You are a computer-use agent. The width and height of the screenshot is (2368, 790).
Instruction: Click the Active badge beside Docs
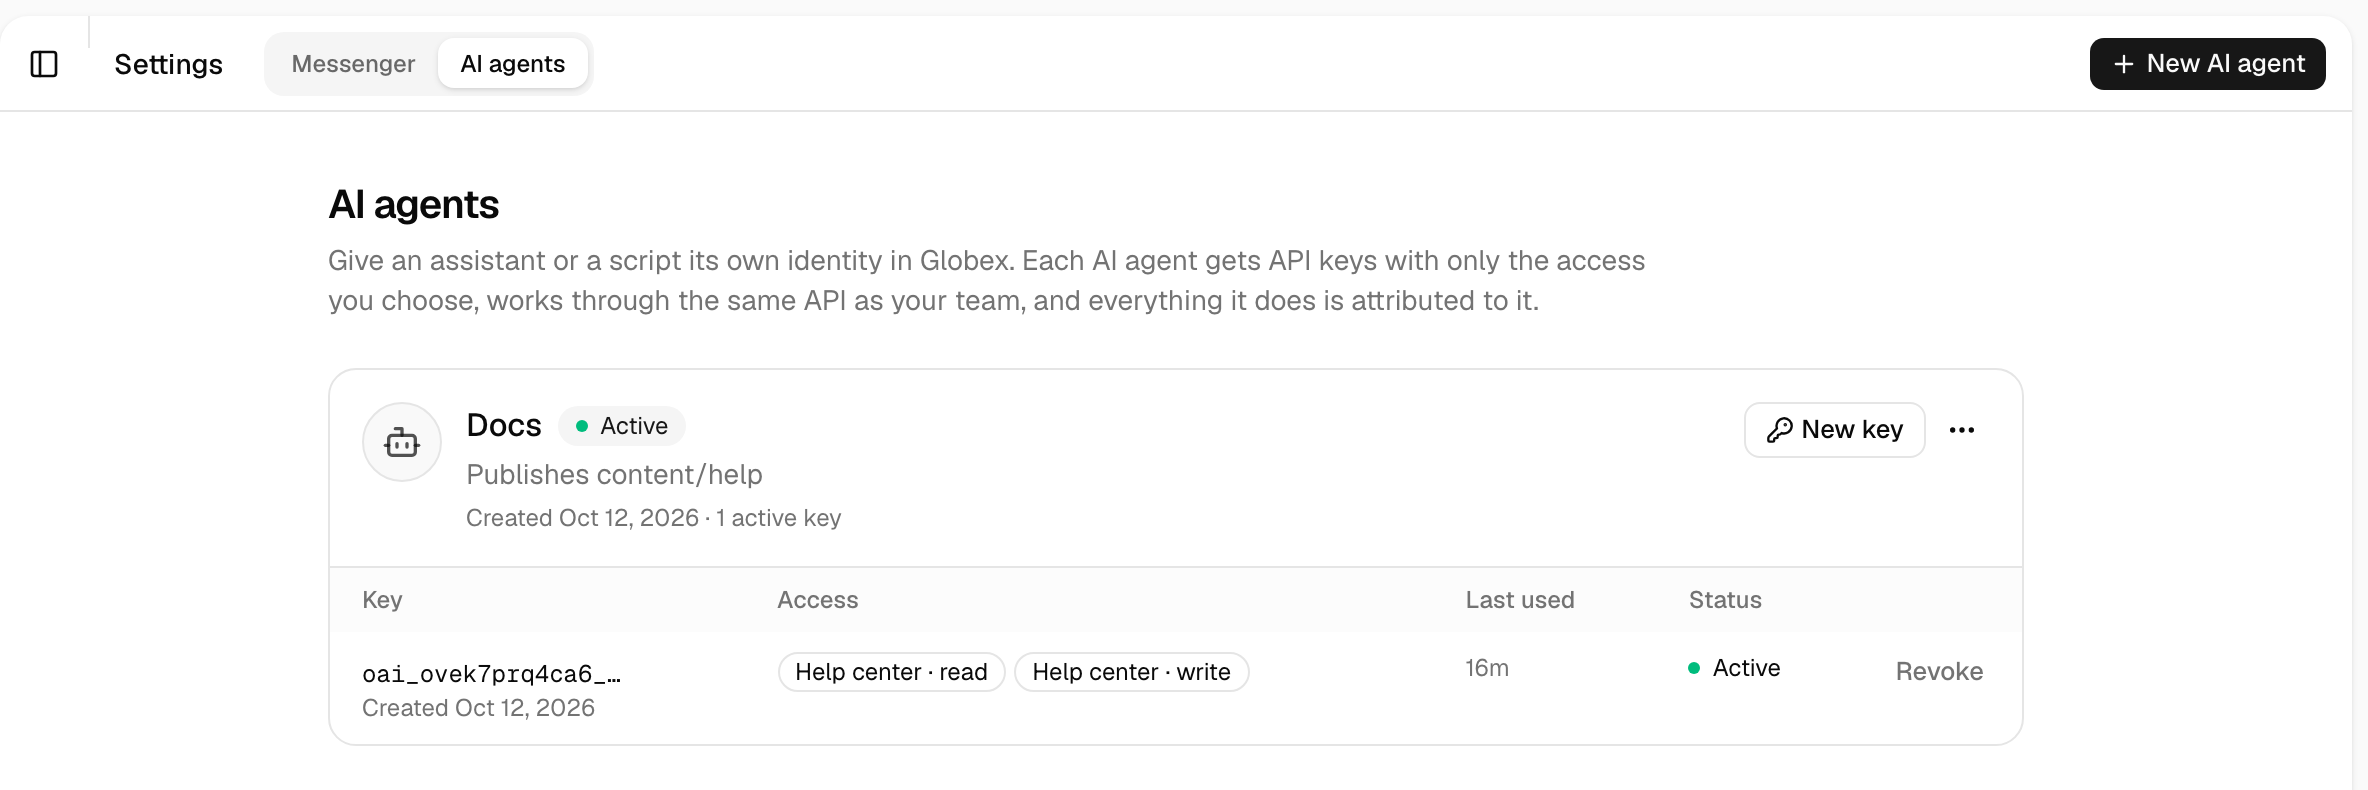coord(622,426)
